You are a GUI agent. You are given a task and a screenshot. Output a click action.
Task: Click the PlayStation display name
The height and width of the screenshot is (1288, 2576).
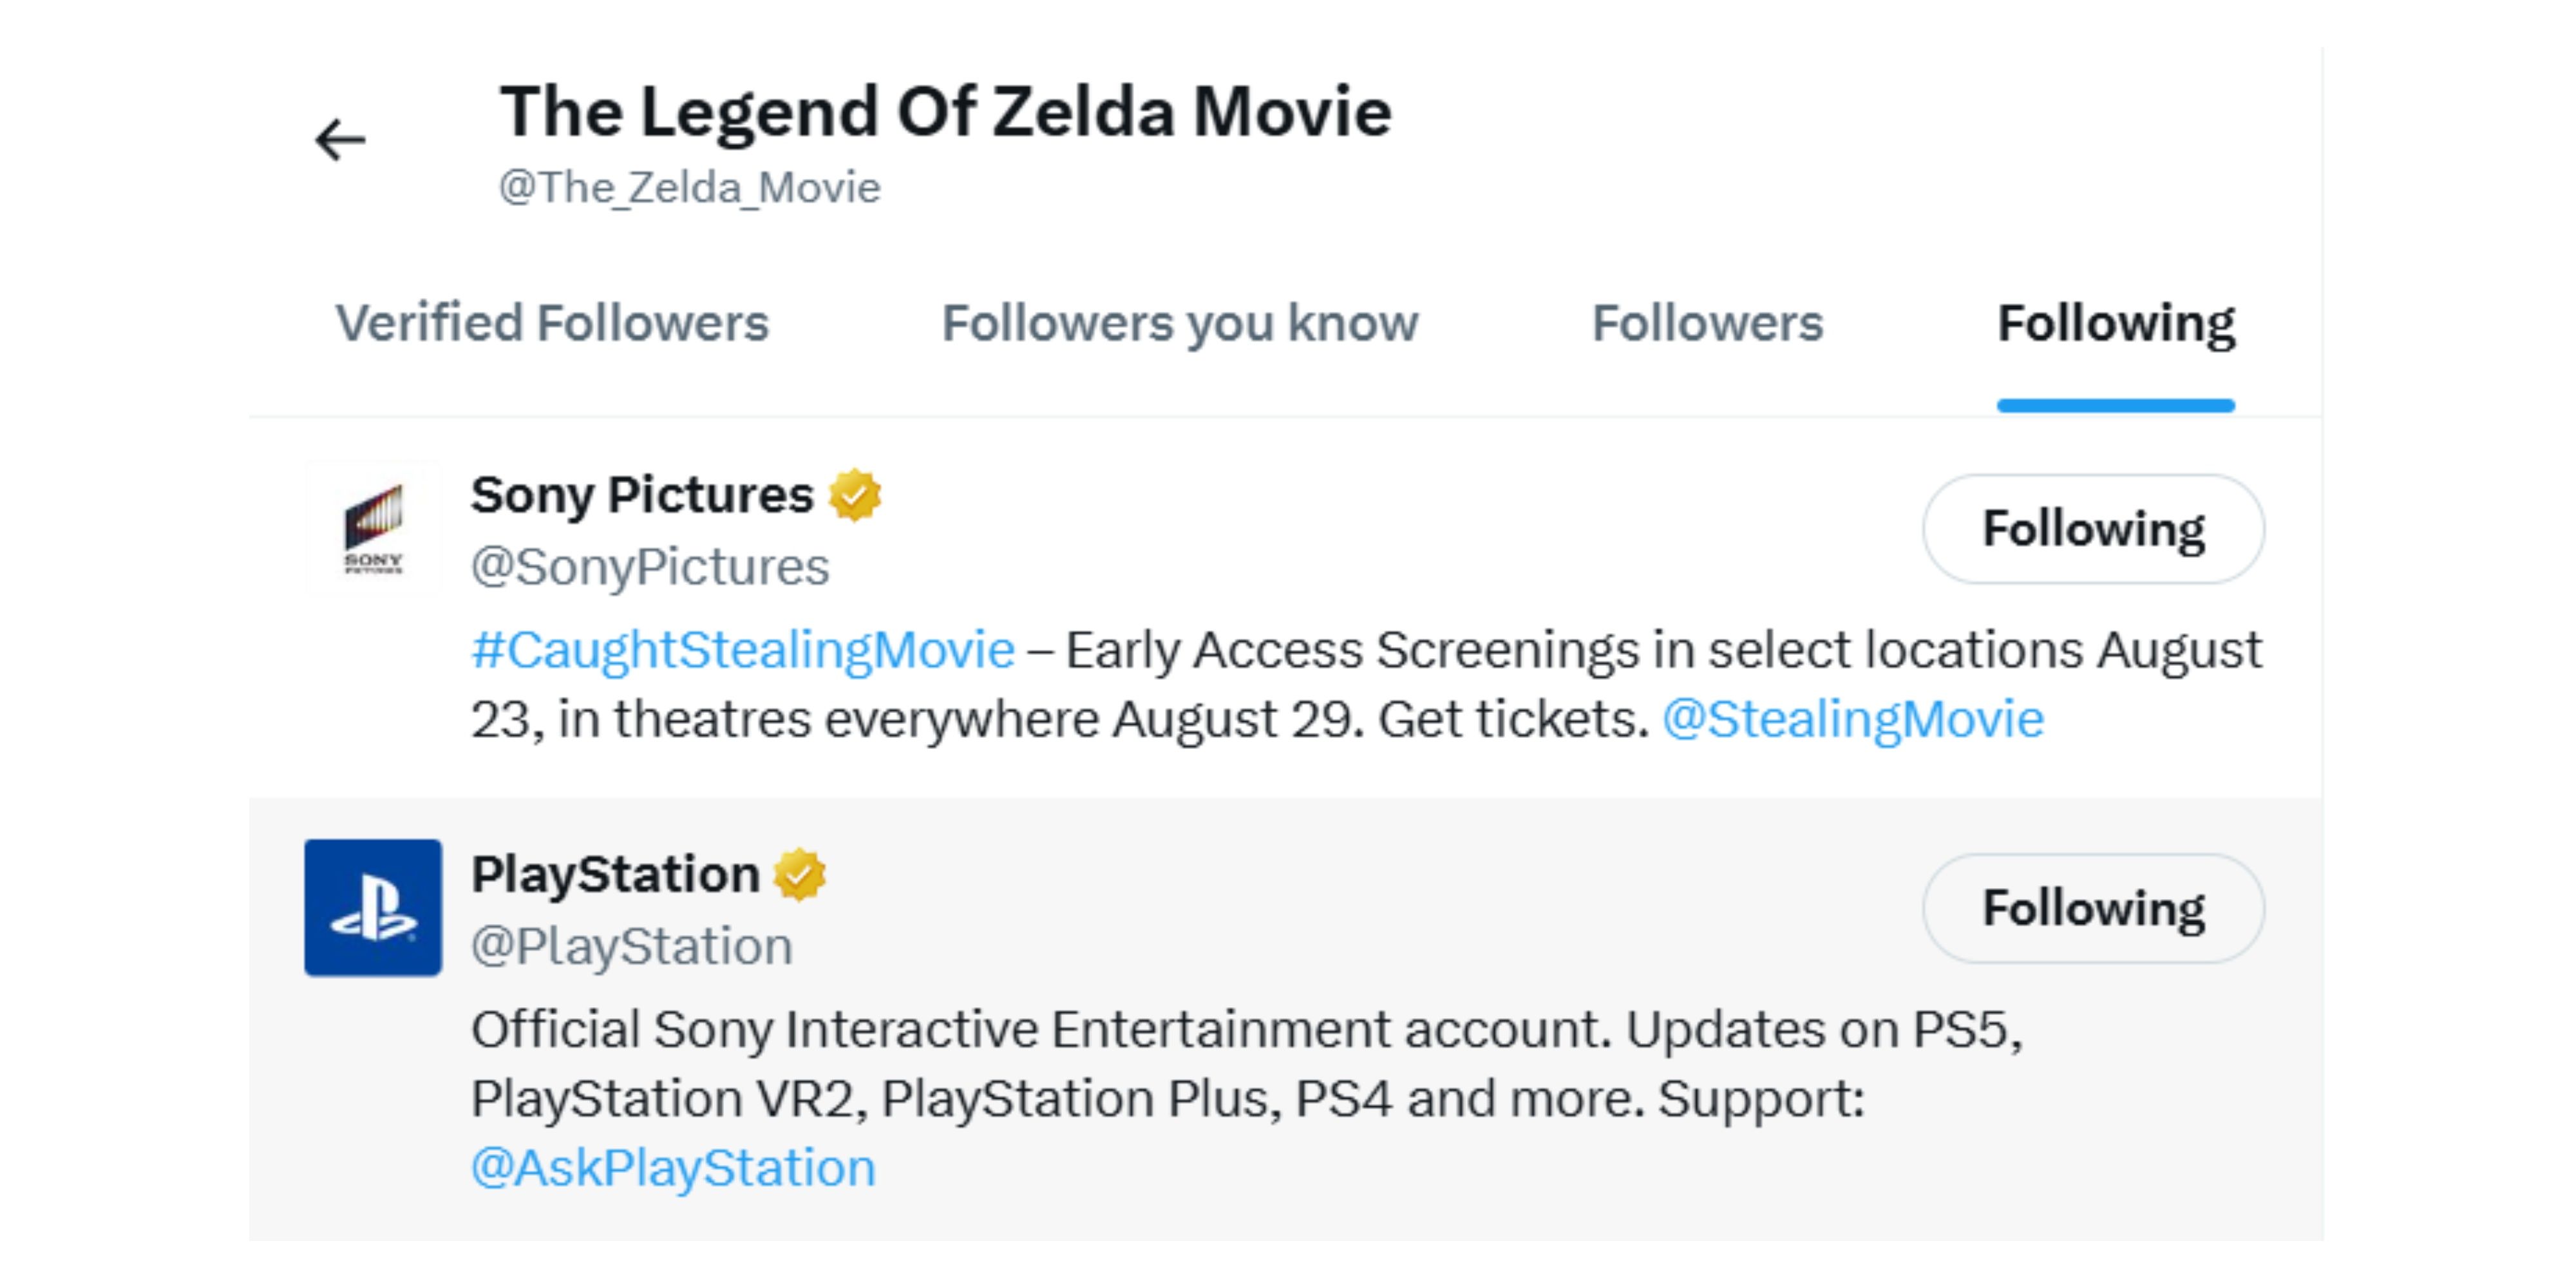[615, 875]
